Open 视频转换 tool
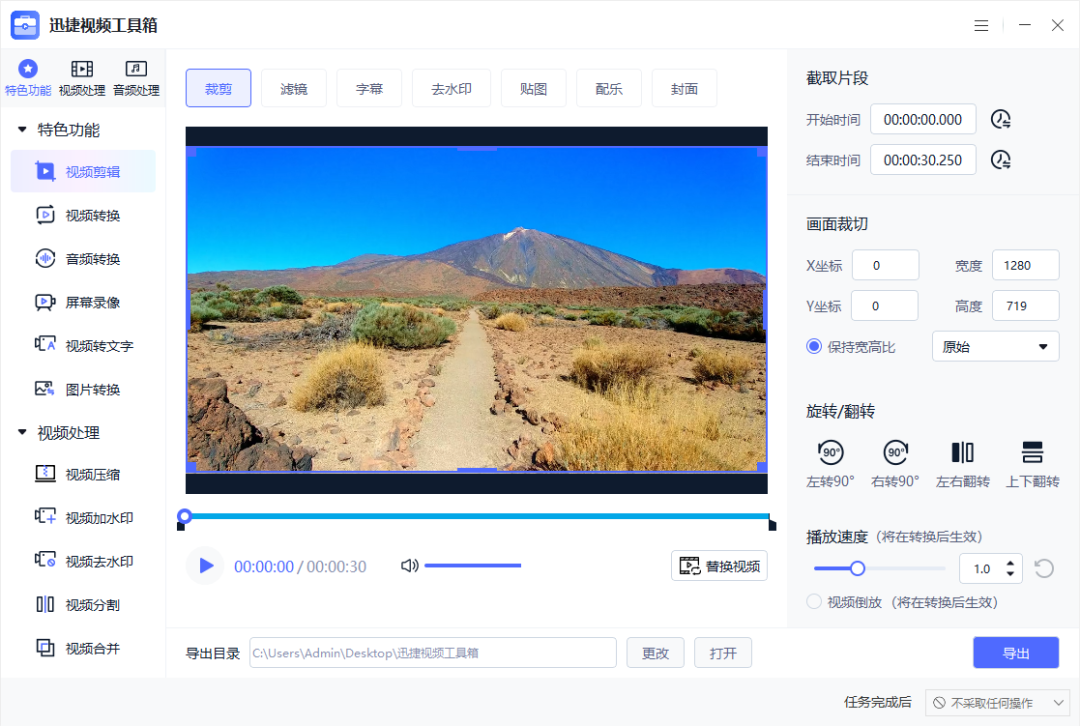 tap(83, 216)
